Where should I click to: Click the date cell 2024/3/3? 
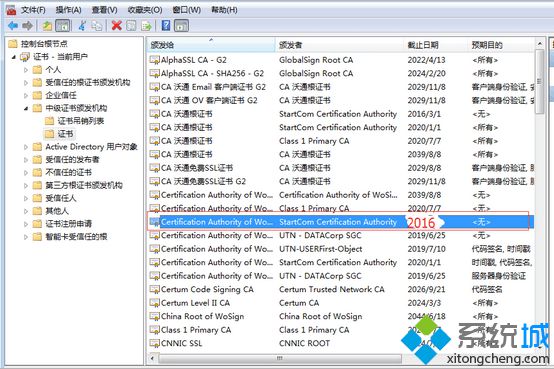[x=424, y=303]
